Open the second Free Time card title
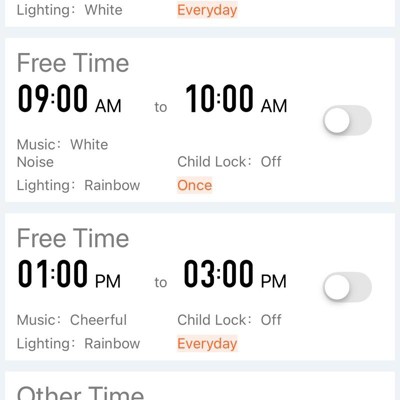 click(x=73, y=238)
